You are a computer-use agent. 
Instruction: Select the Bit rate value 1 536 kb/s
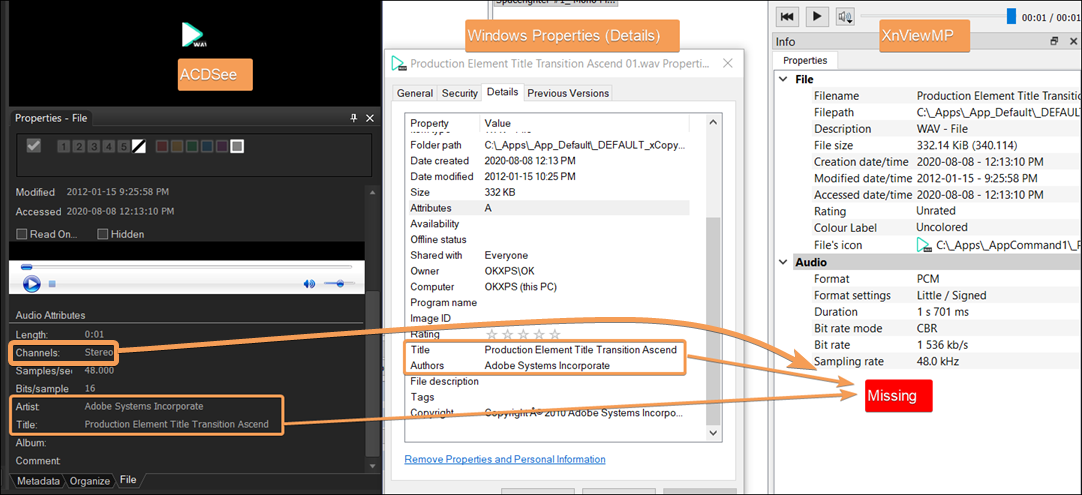click(x=943, y=344)
